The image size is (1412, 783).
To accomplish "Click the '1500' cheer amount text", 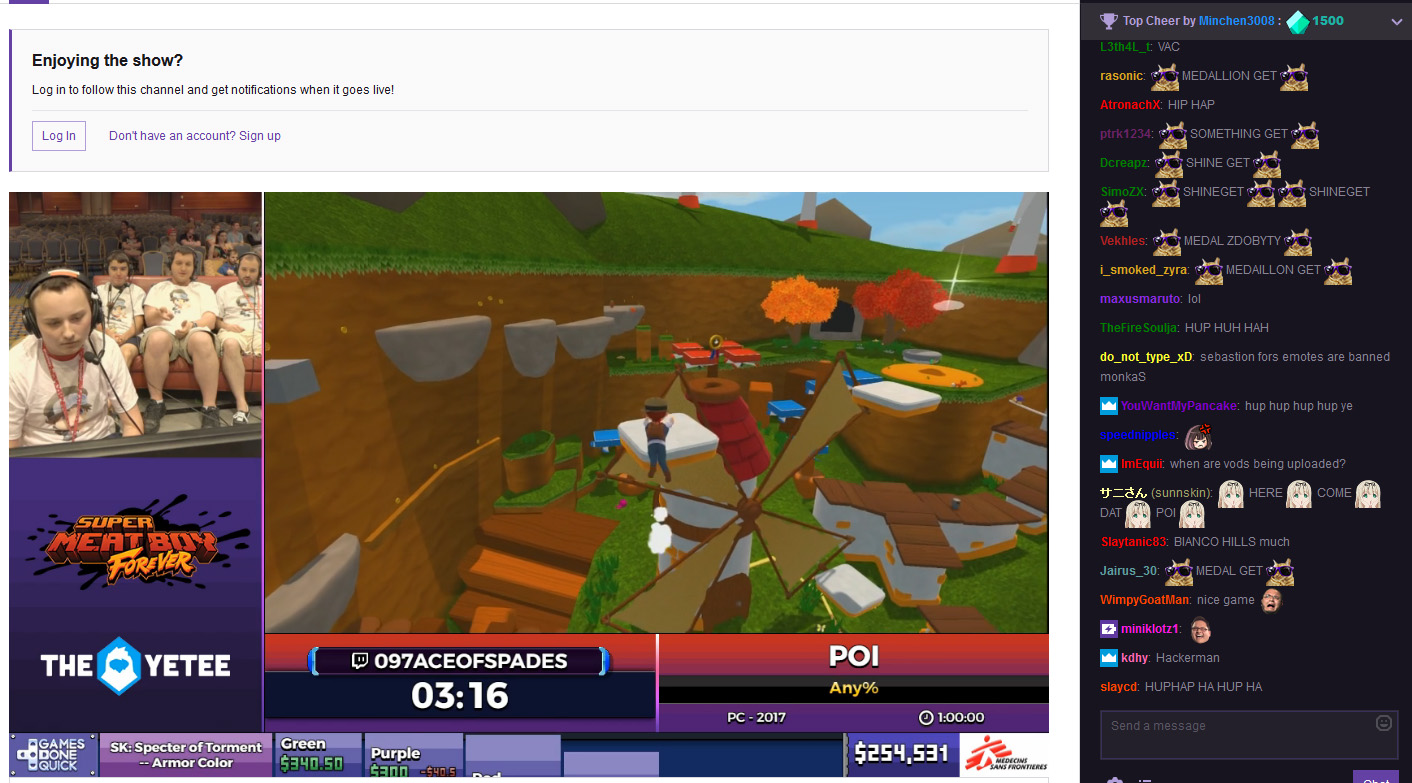I will [x=1328, y=21].
